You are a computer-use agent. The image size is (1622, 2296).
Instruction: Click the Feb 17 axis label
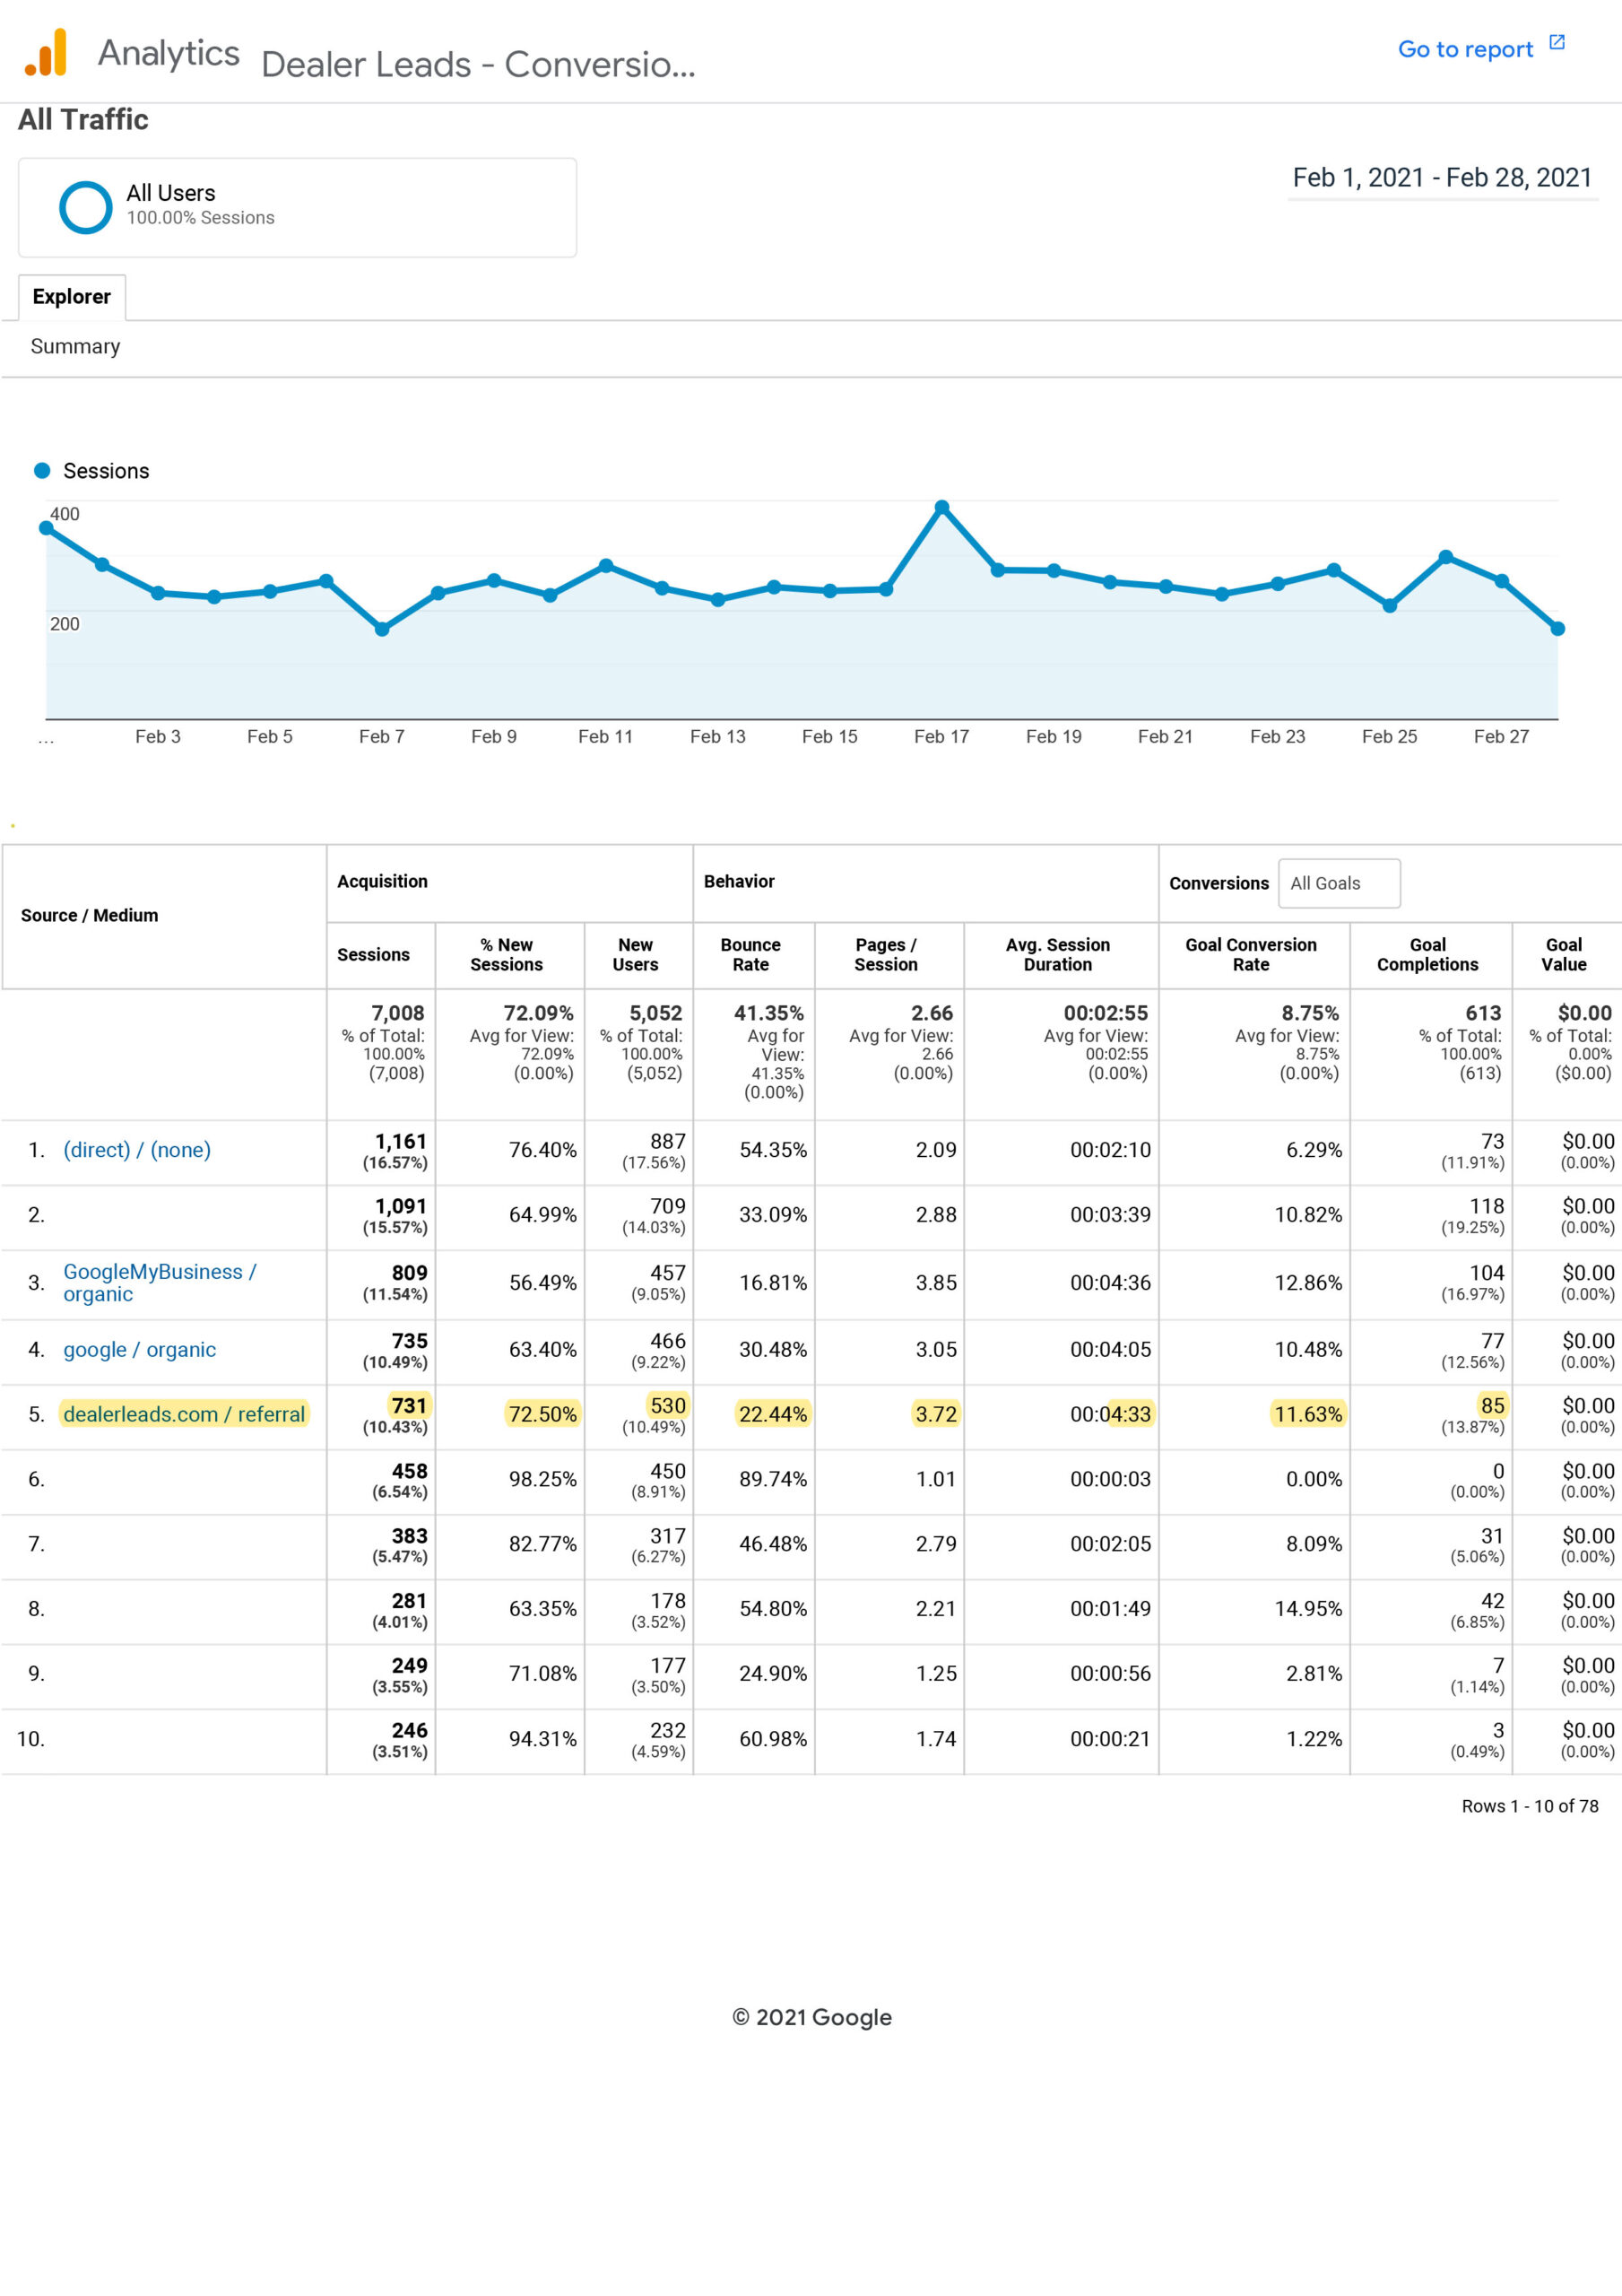click(x=941, y=737)
